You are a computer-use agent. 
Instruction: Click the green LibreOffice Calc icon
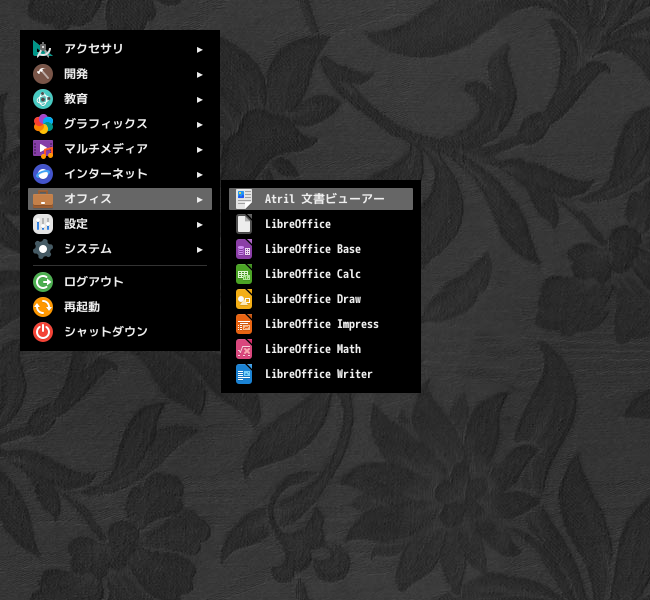pyautogui.click(x=244, y=274)
